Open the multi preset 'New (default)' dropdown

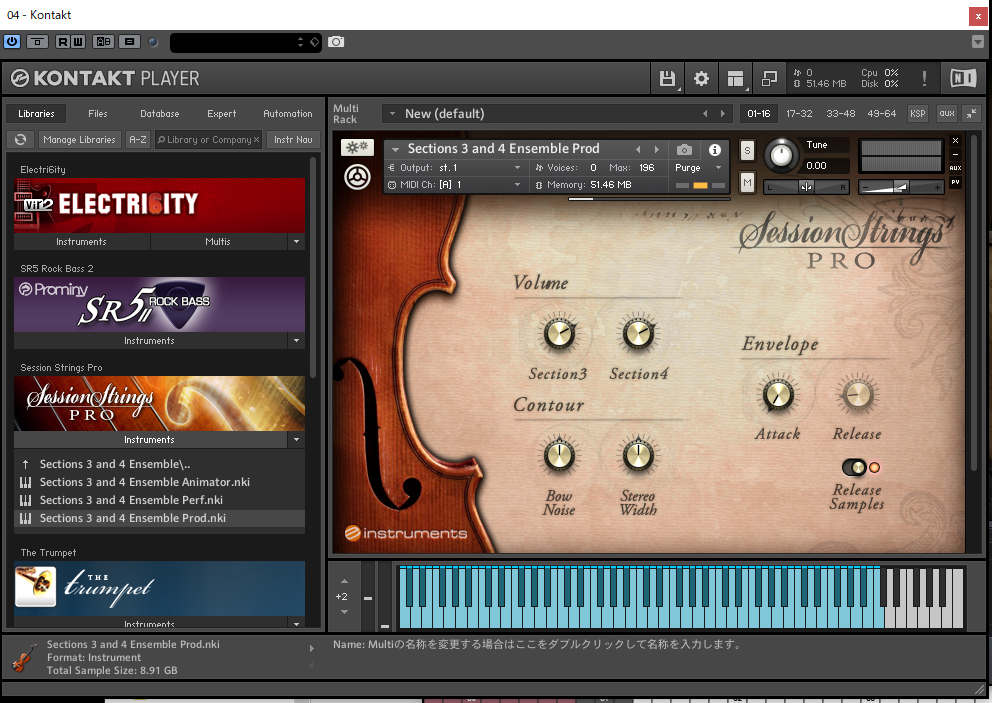pyautogui.click(x=392, y=114)
